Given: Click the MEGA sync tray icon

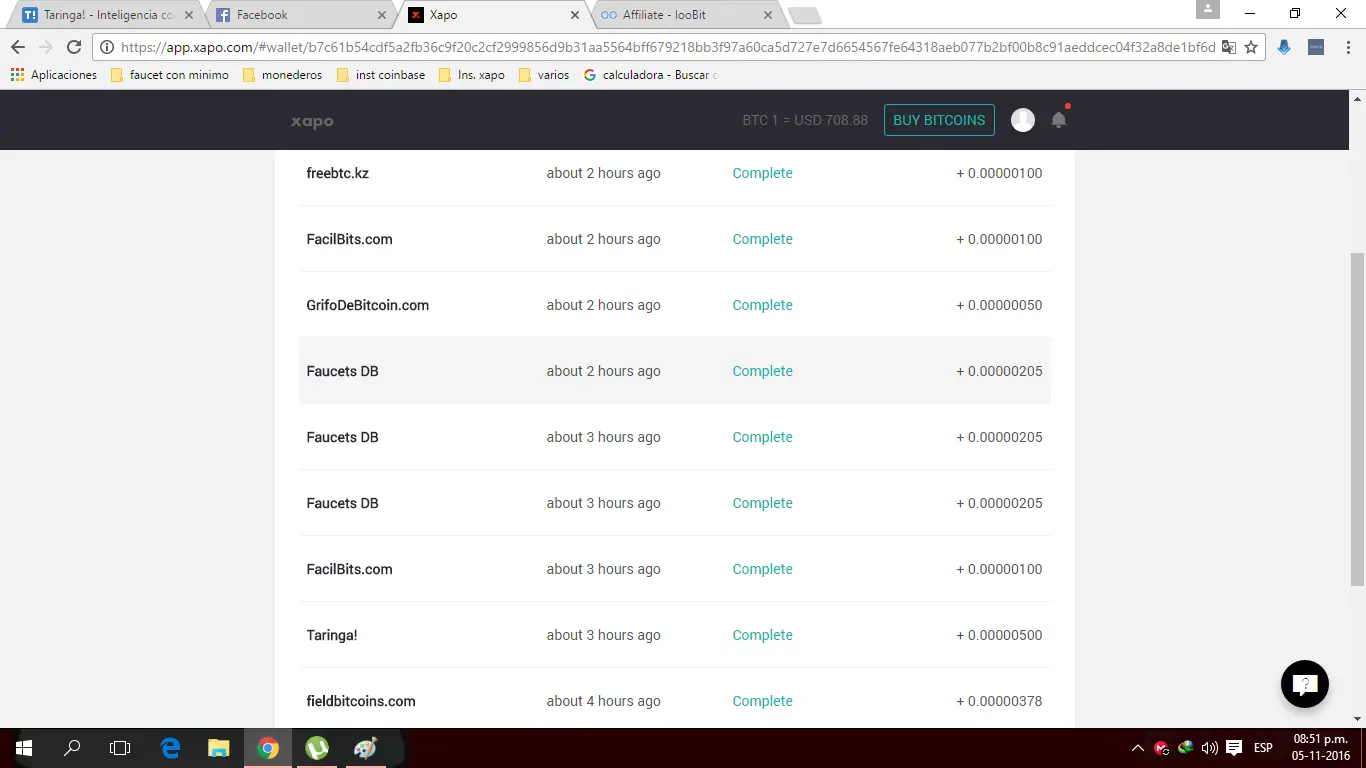Looking at the screenshot, I should 1161,748.
